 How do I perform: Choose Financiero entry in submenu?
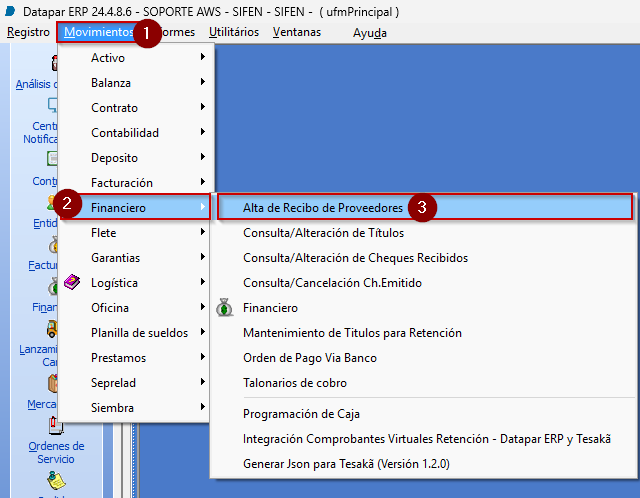(424, 307)
